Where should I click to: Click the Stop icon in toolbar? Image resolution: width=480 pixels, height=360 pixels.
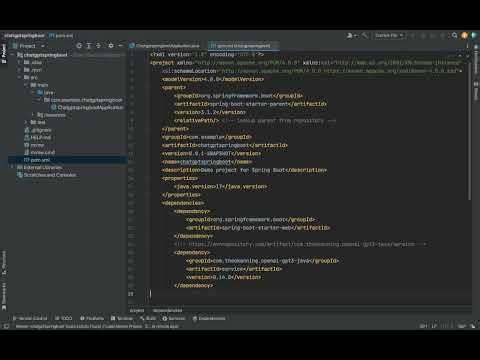443,35
